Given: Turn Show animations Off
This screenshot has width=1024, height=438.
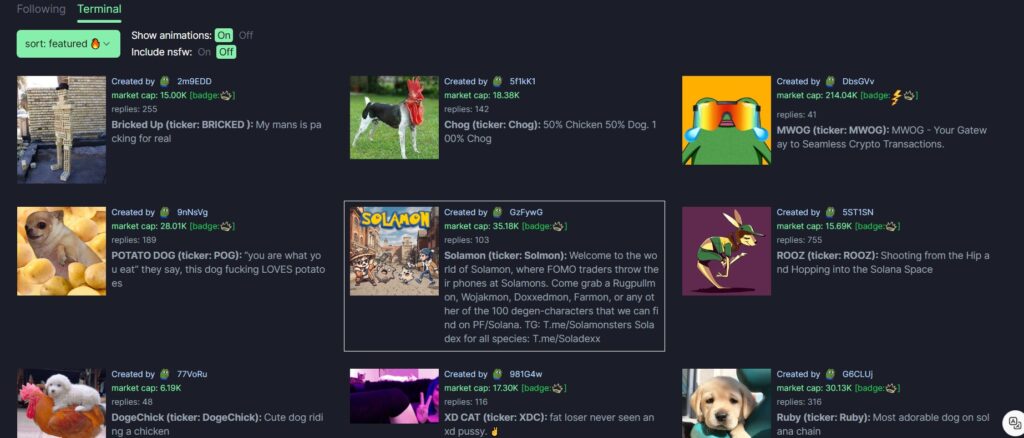Looking at the screenshot, I should click(x=246, y=35).
